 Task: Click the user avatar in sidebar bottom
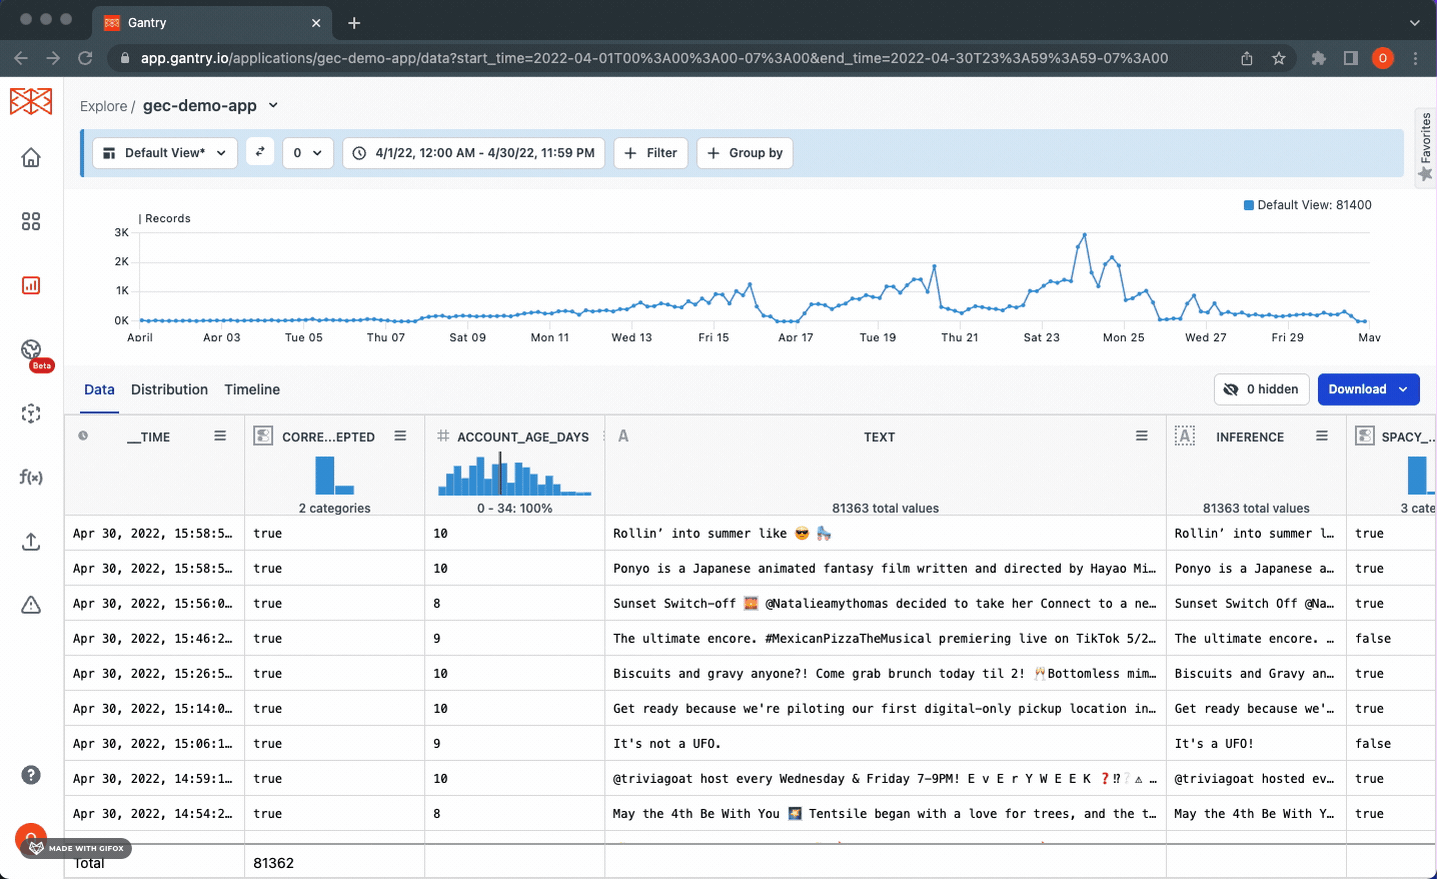pyautogui.click(x=31, y=838)
